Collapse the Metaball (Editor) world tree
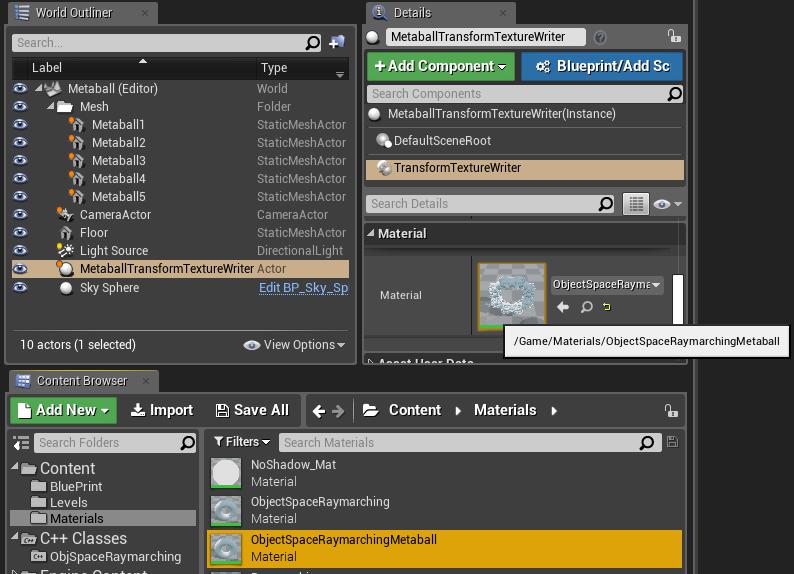The image size is (794, 574). tap(39, 88)
